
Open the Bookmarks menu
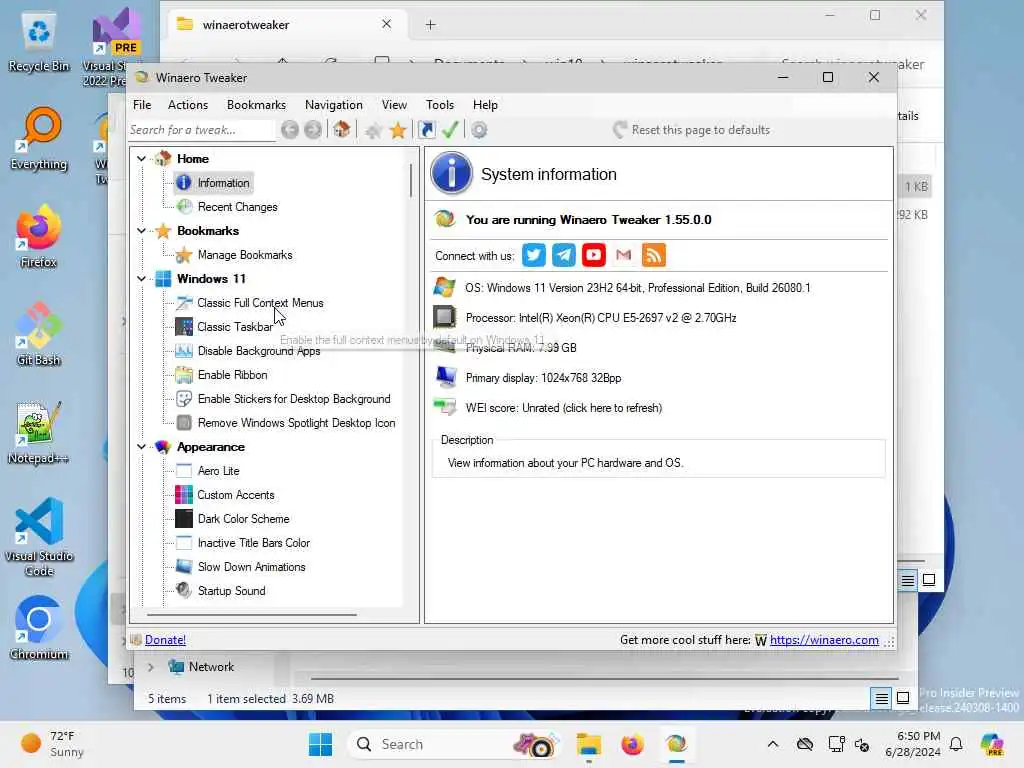pos(256,105)
